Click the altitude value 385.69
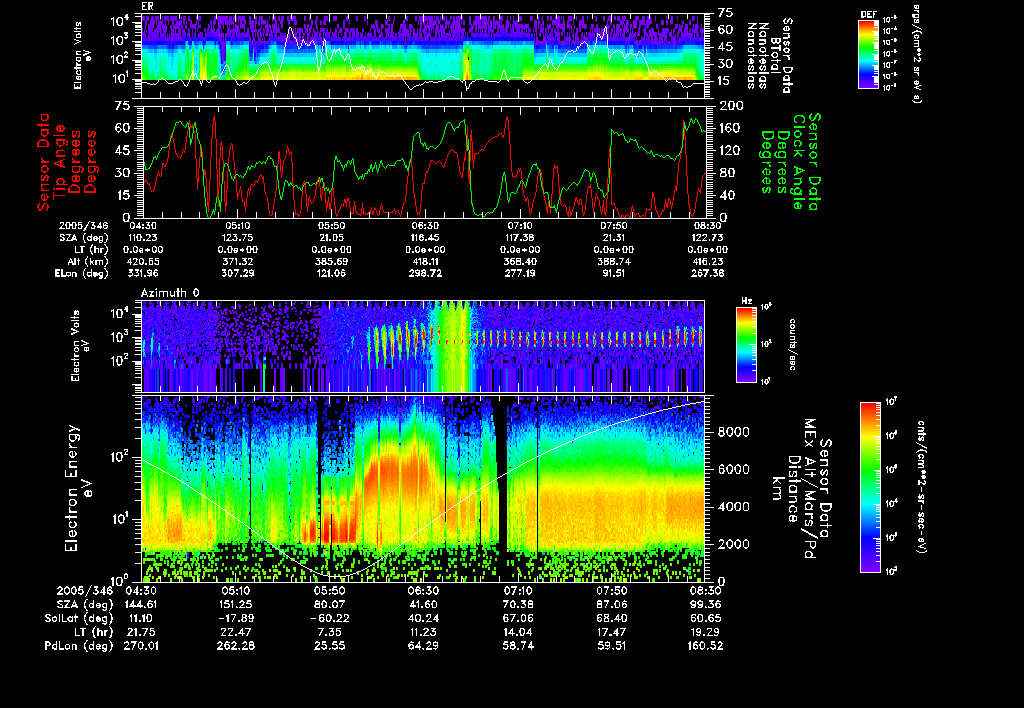The width and height of the screenshot is (1024, 708). [x=331, y=262]
